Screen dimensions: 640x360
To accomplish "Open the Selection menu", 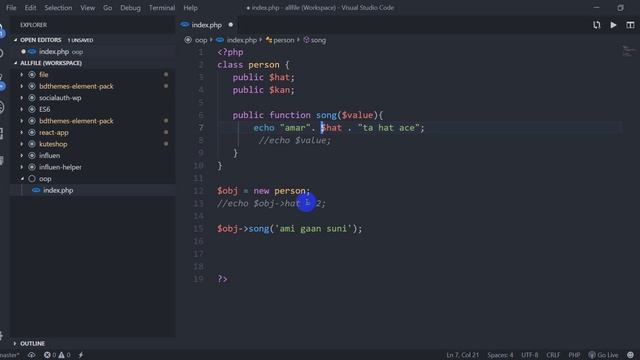I will pyautogui.click(x=58, y=8).
